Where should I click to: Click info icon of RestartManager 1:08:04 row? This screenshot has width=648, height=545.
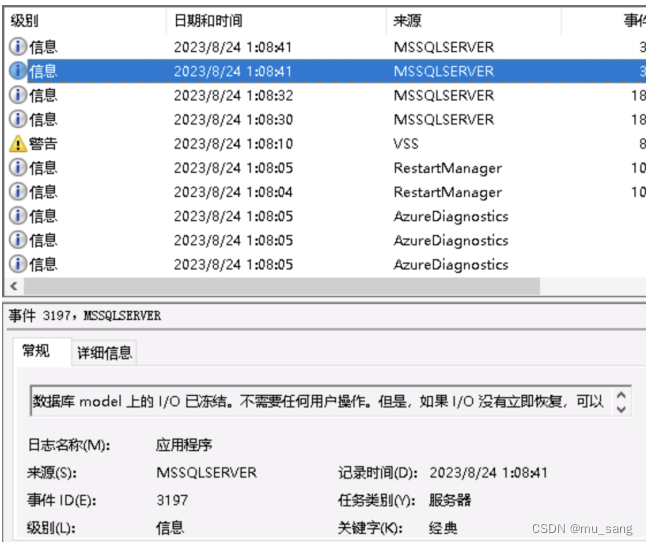pyautogui.click(x=18, y=192)
